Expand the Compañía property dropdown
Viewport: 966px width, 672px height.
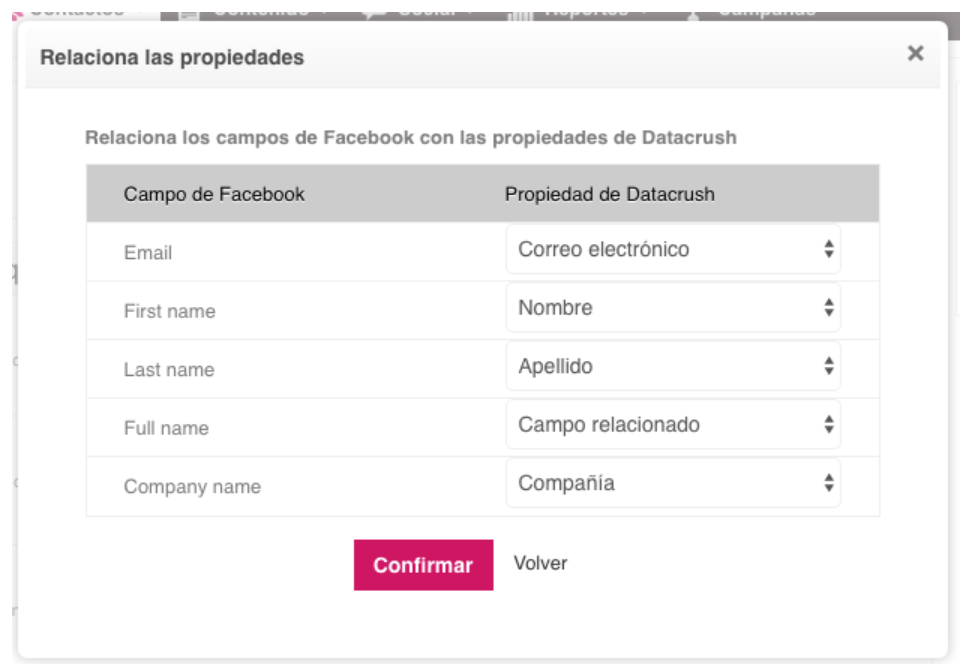(673, 483)
